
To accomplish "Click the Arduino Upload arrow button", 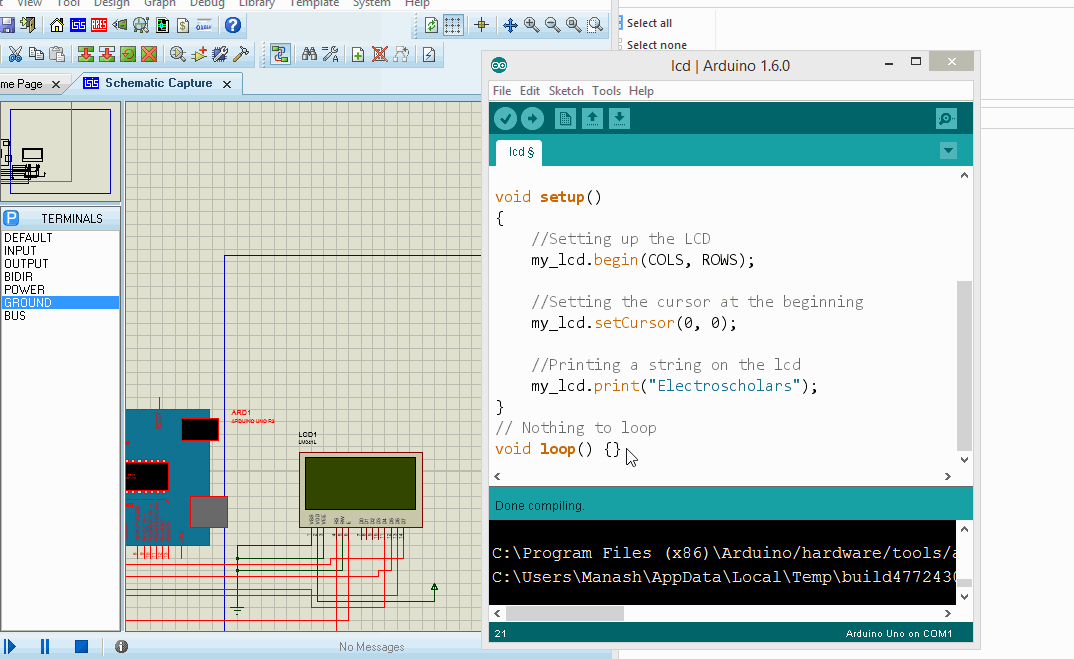I will tap(533, 119).
